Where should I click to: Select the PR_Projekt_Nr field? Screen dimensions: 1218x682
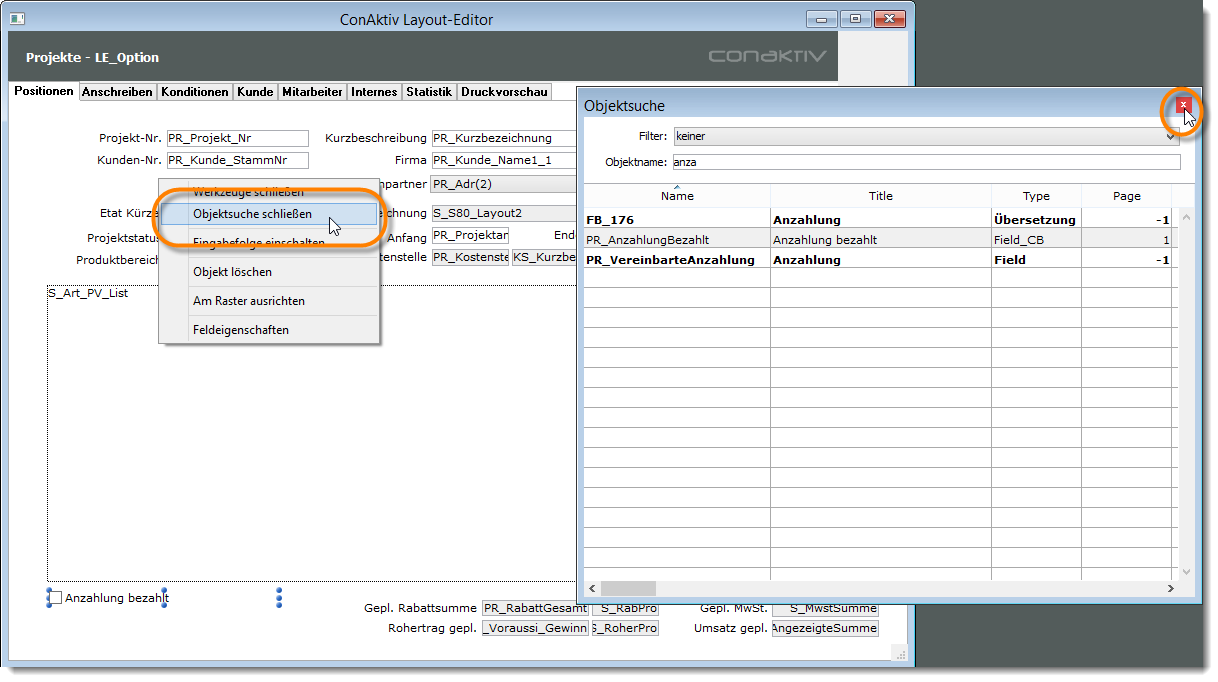(237, 139)
